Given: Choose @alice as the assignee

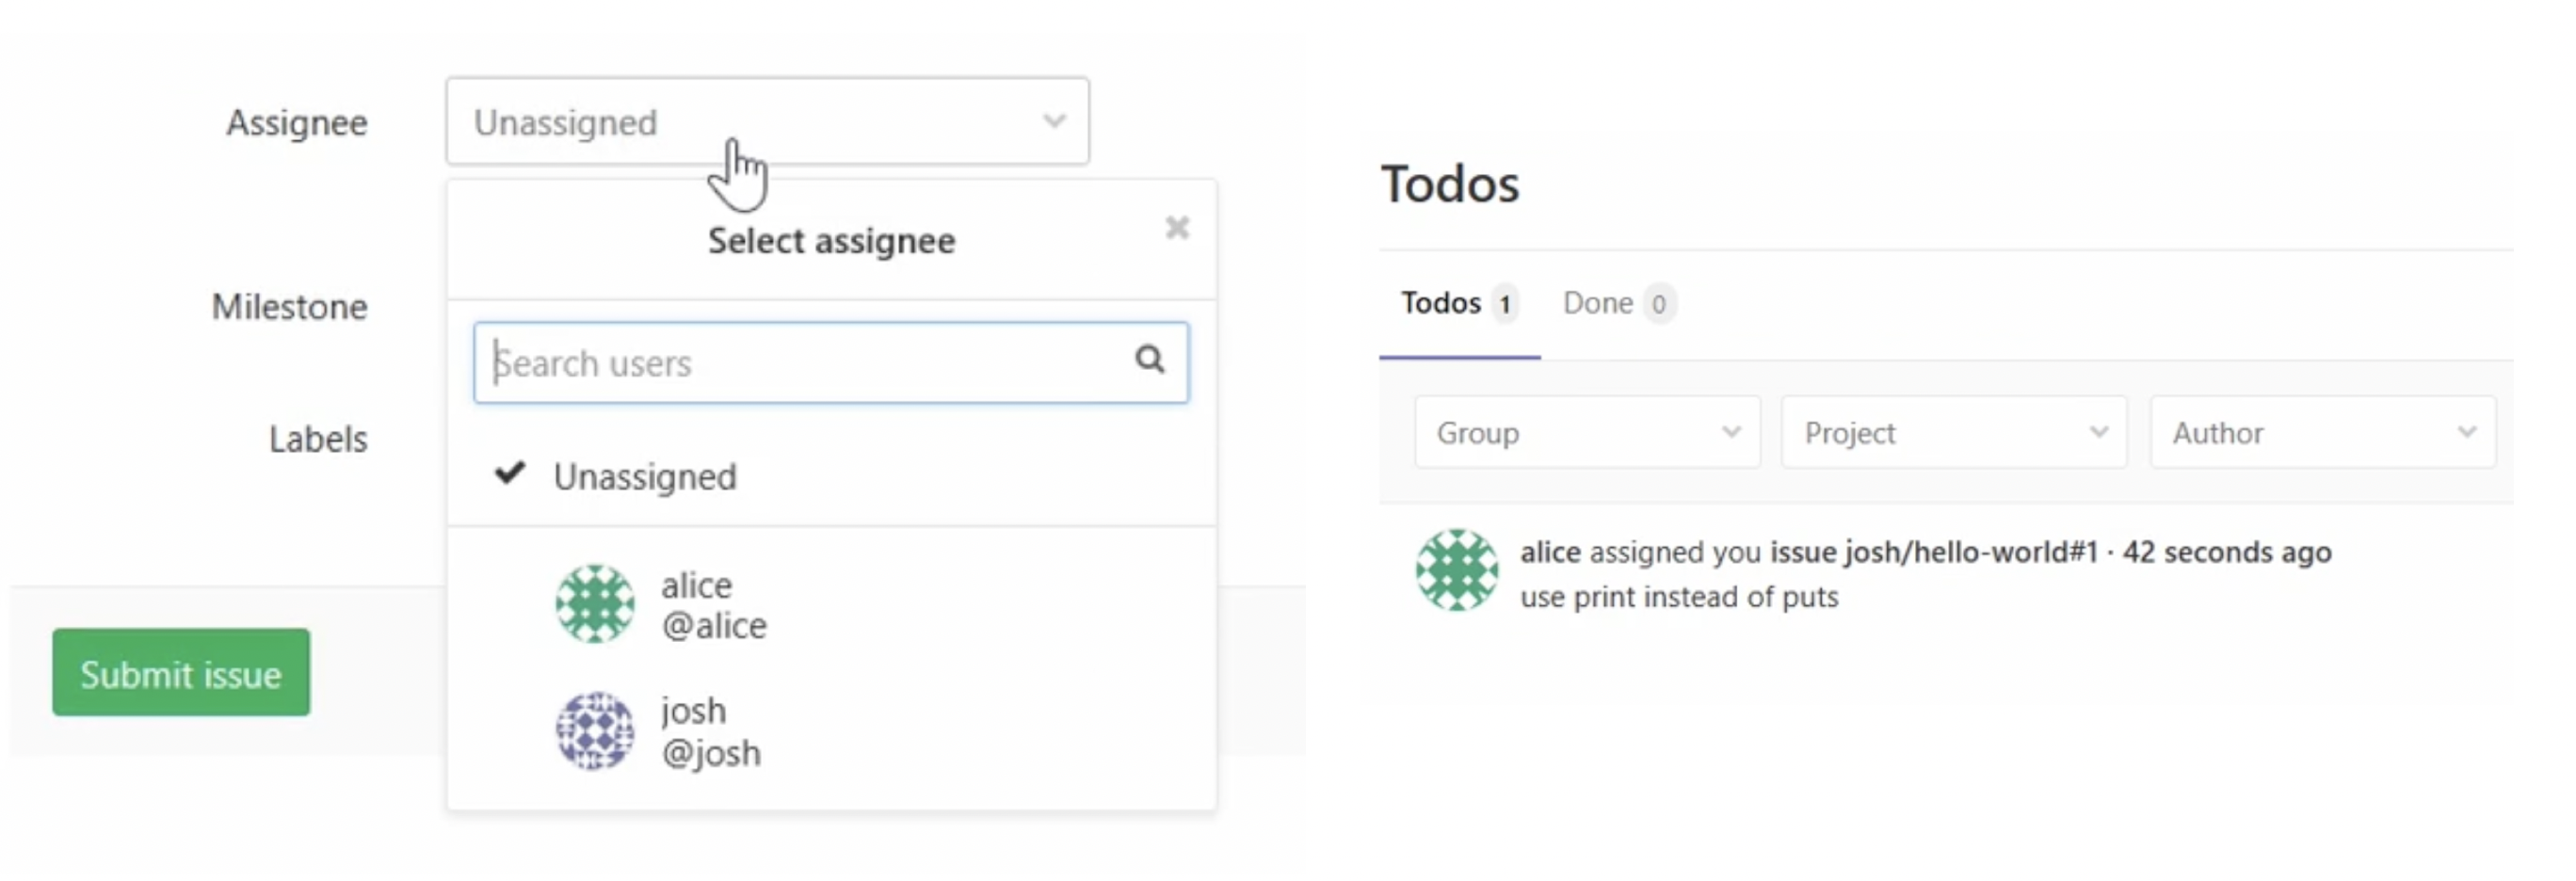Looking at the screenshot, I should click(714, 605).
